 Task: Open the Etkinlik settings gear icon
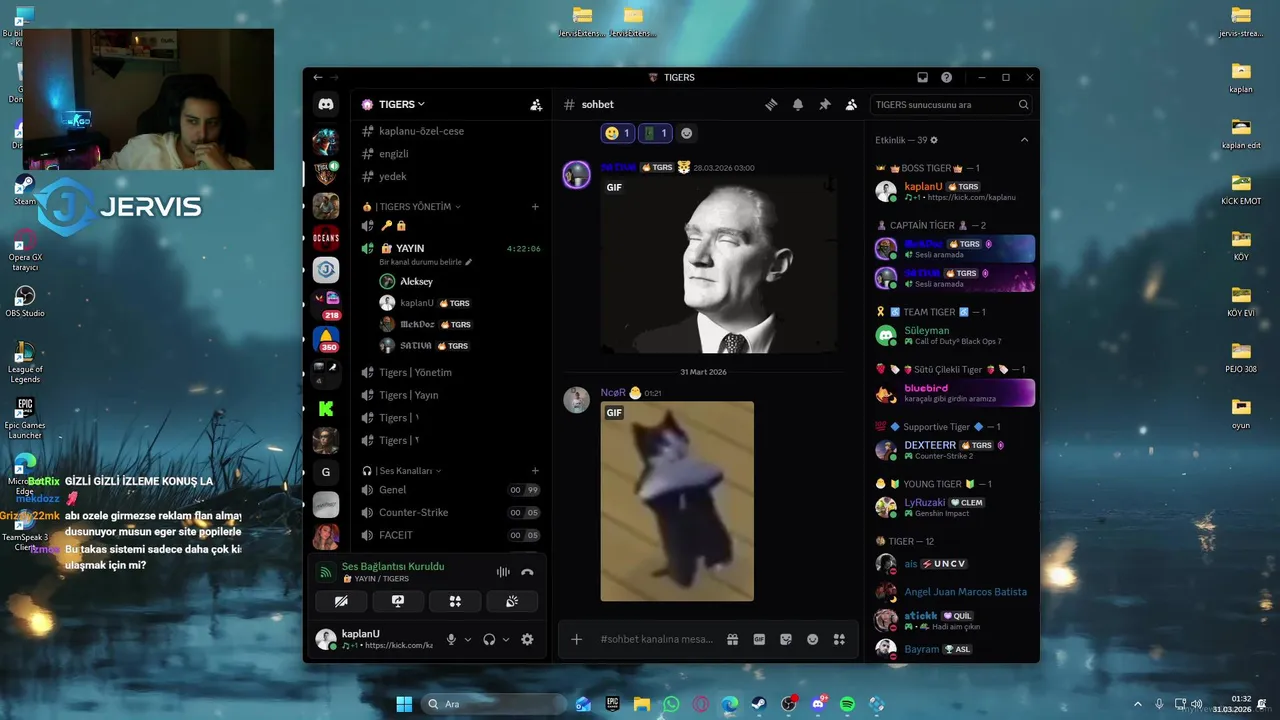pyautogui.click(x=934, y=140)
